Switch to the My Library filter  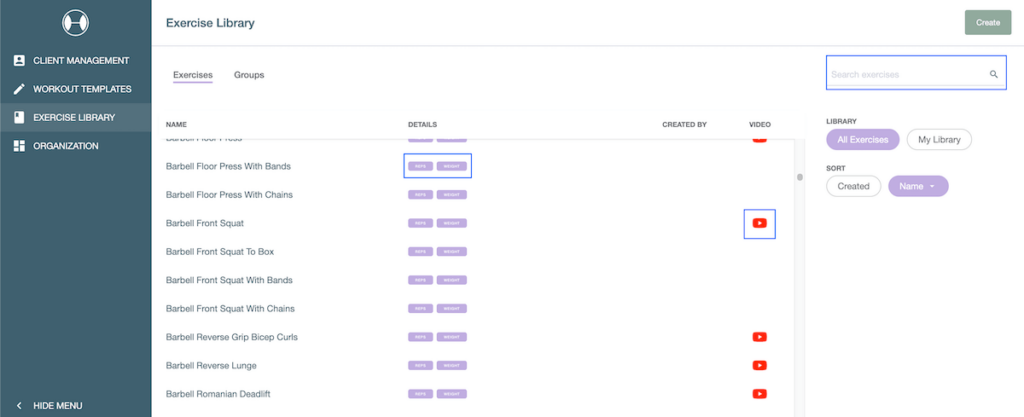[x=939, y=140]
